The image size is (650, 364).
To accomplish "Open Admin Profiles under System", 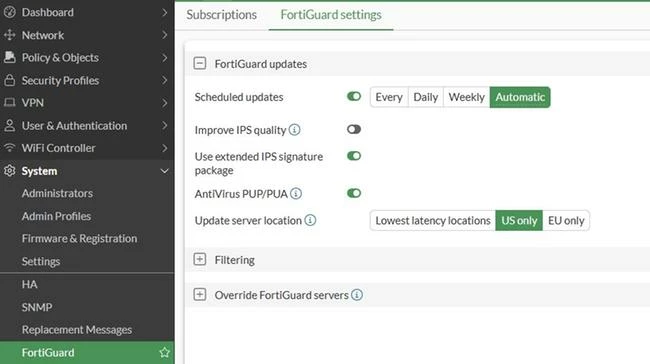I will pos(56,216).
